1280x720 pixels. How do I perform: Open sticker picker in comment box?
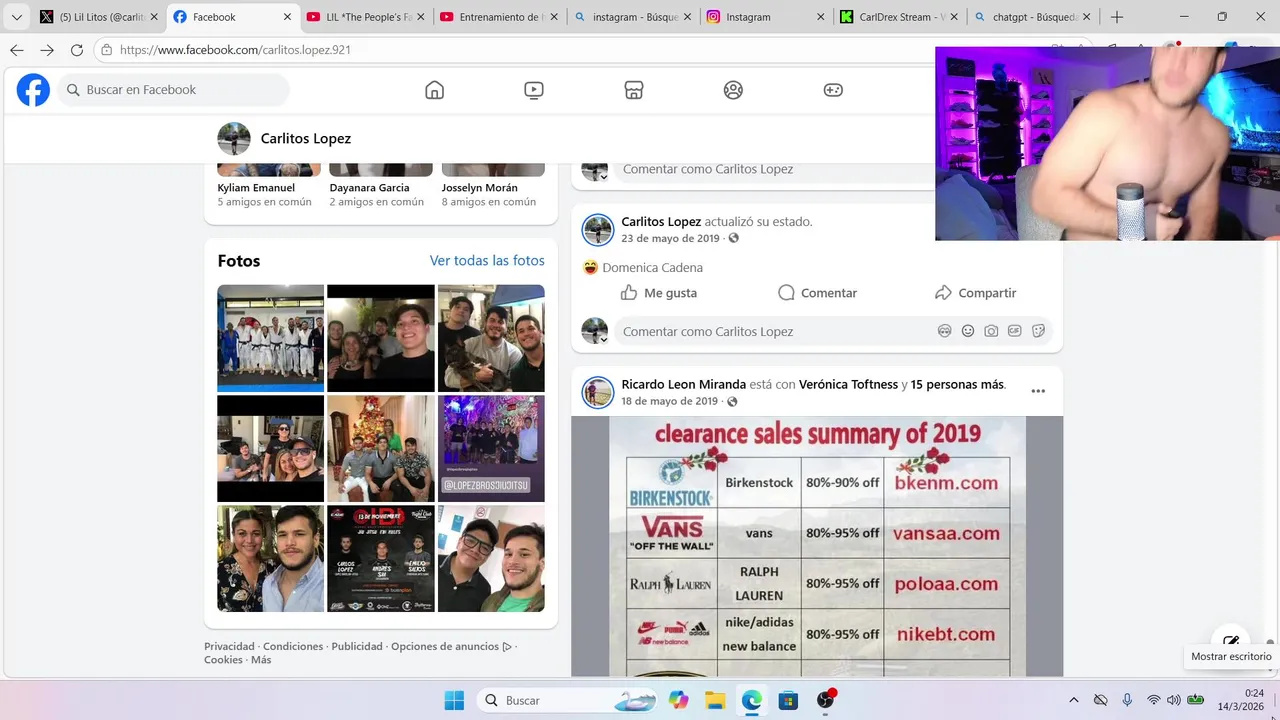tap(1038, 331)
